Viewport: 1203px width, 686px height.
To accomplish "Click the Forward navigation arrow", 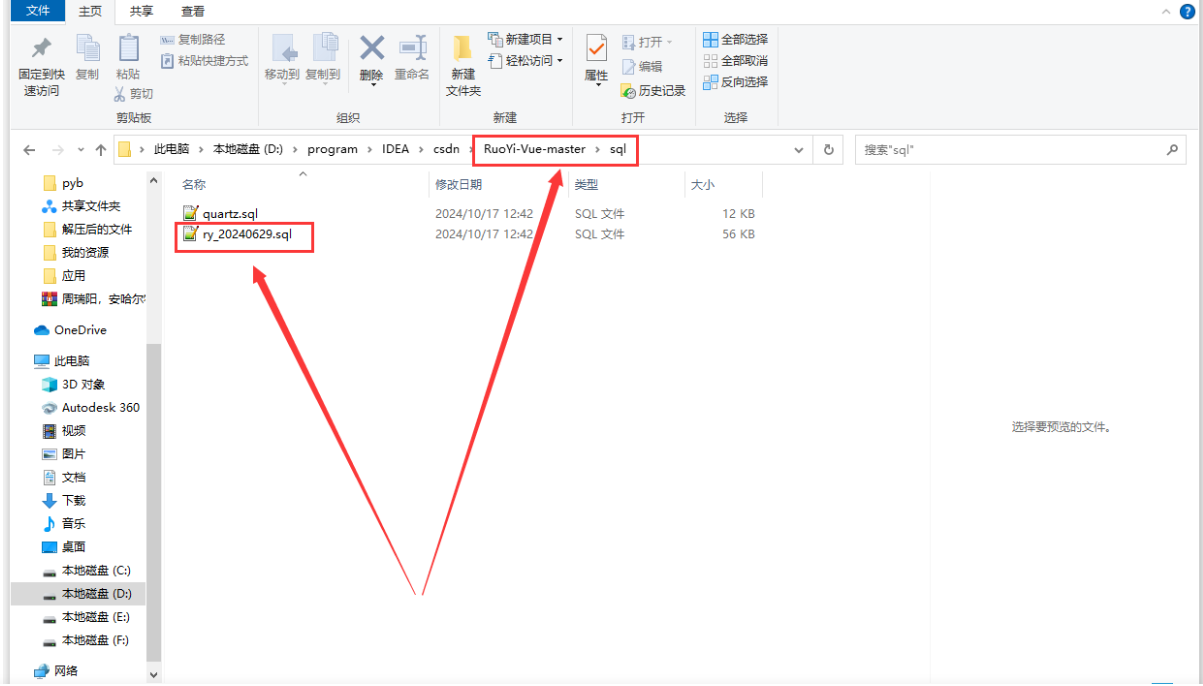I will pos(58,150).
